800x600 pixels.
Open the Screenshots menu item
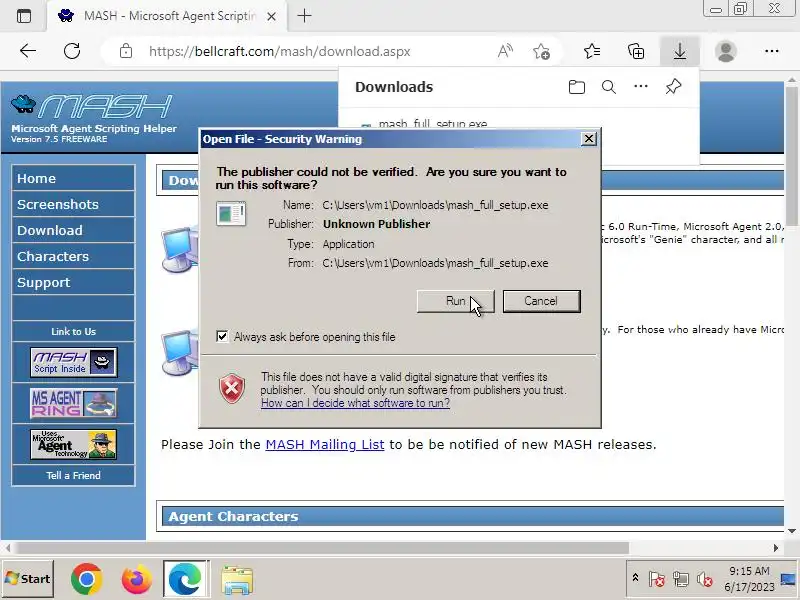(73, 204)
